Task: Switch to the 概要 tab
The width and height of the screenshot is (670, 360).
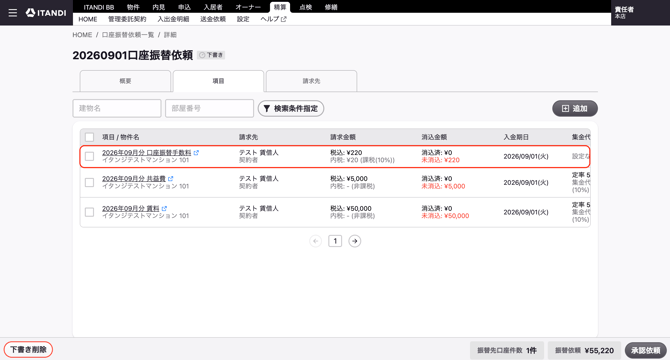Action: click(125, 81)
